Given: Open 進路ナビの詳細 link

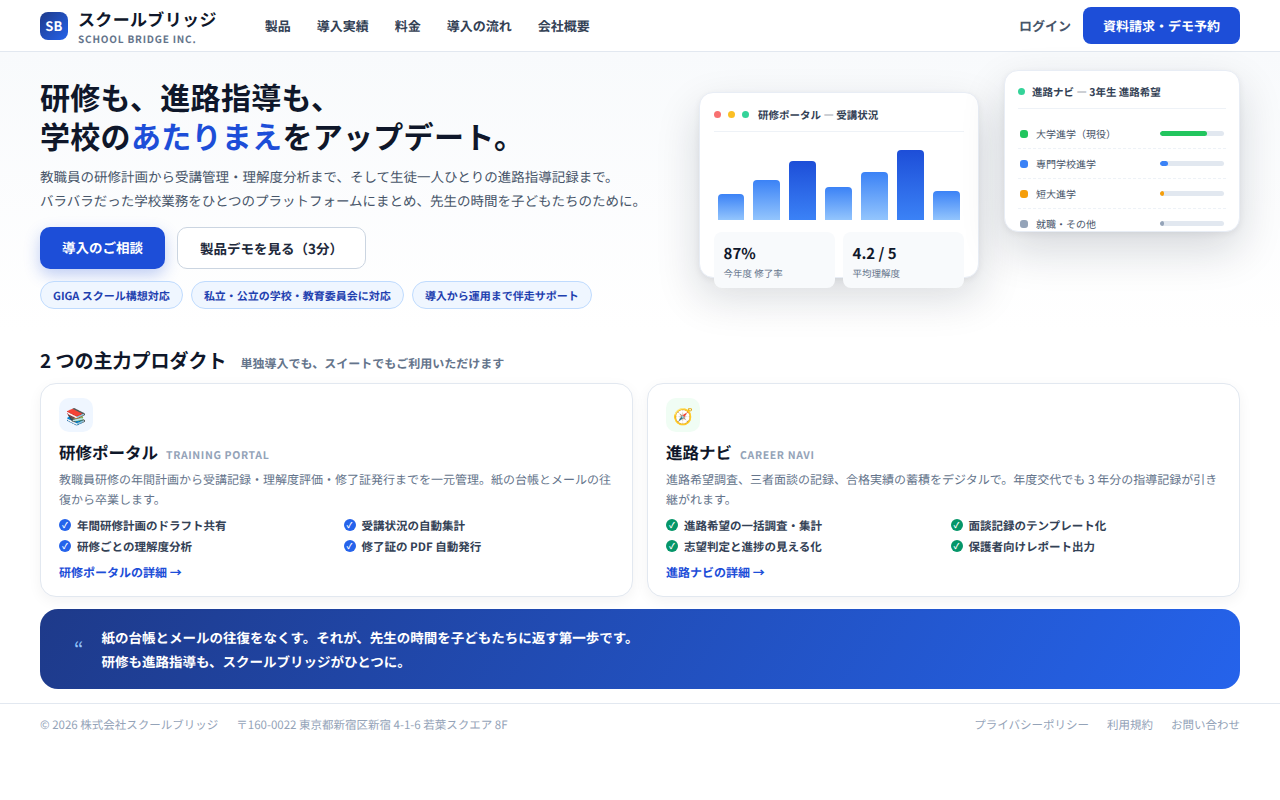Looking at the screenshot, I should tap(715, 572).
